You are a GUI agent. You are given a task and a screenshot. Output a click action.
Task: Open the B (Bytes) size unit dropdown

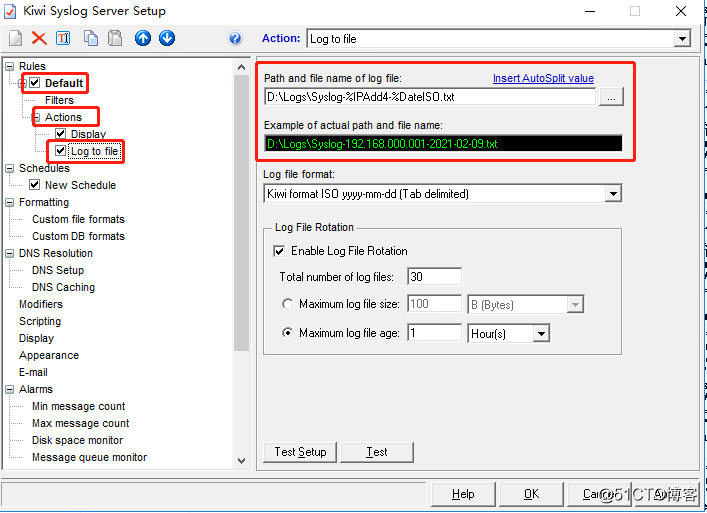(x=575, y=305)
